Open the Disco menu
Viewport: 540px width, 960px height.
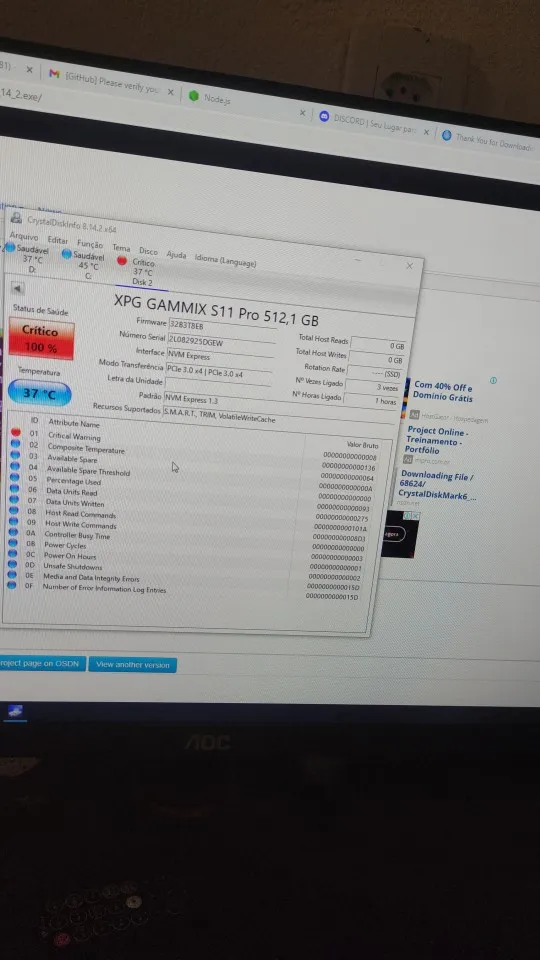click(148, 251)
